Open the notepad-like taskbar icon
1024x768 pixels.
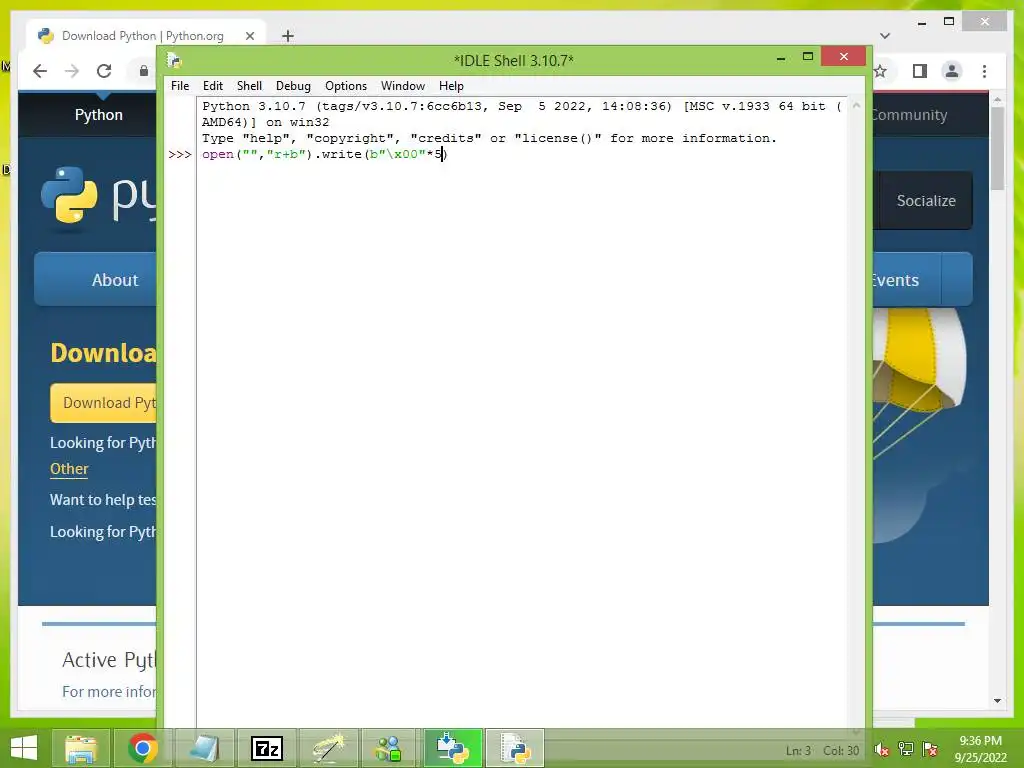(x=204, y=748)
